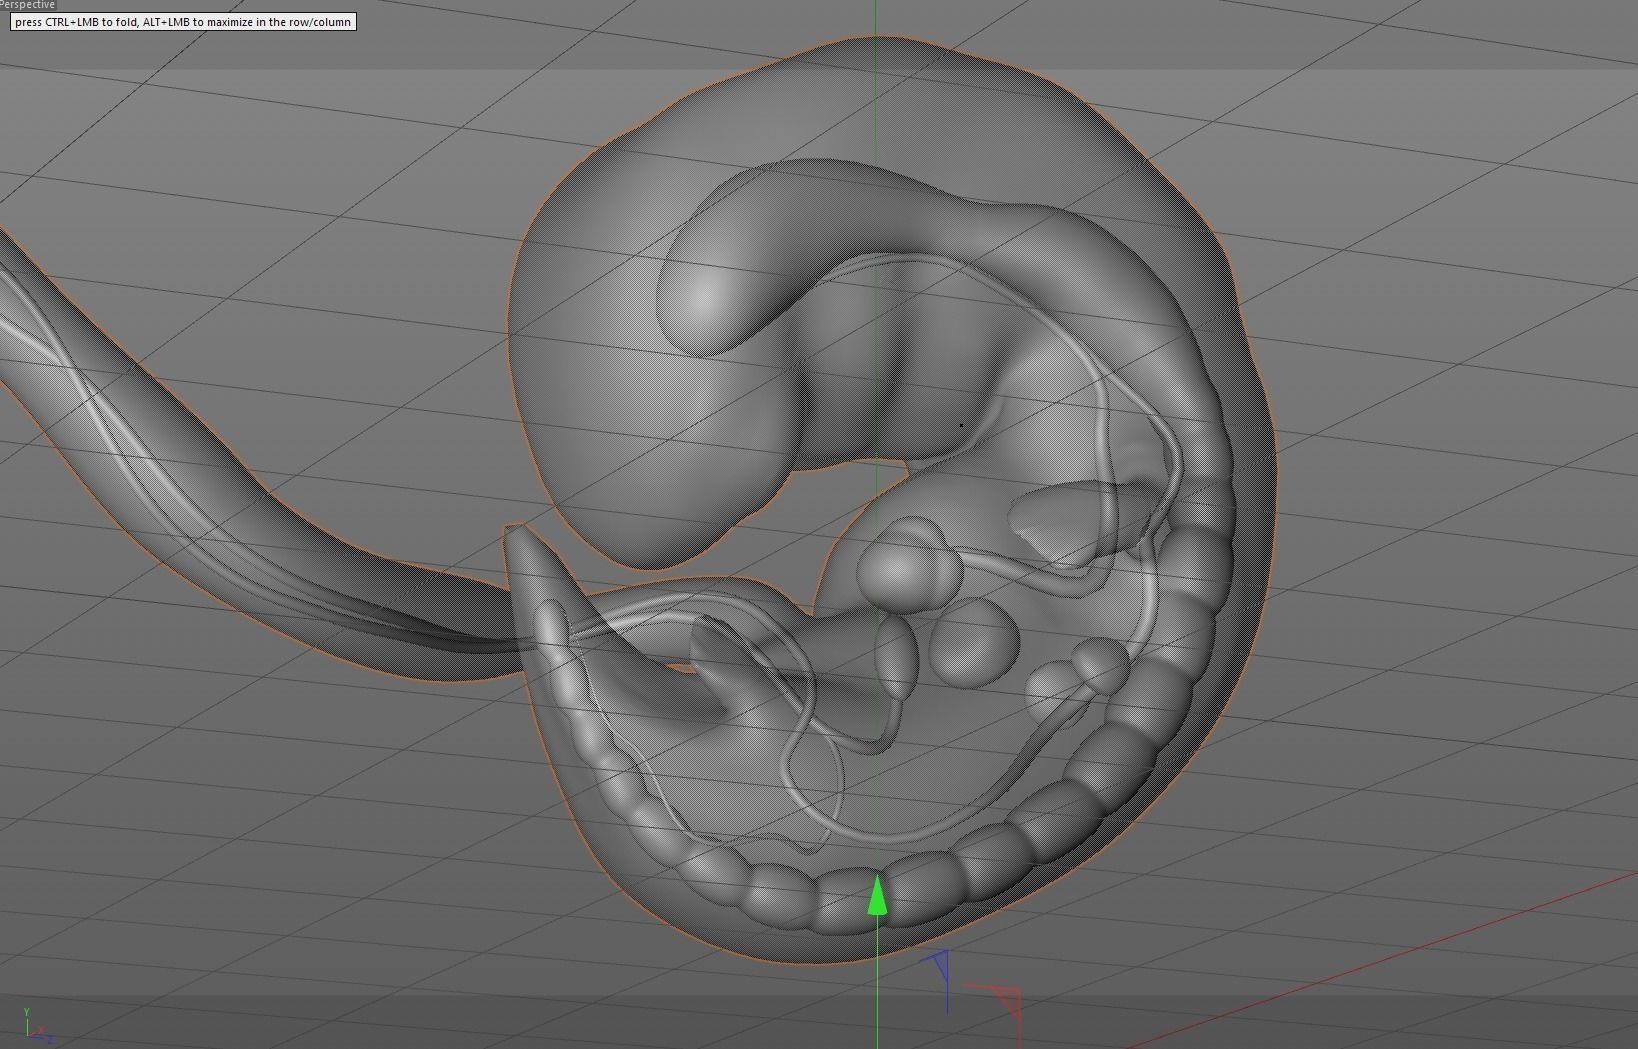Screen dimensions: 1638x1049
Task: Click the world axis orientation indicator
Action: click(36, 1028)
